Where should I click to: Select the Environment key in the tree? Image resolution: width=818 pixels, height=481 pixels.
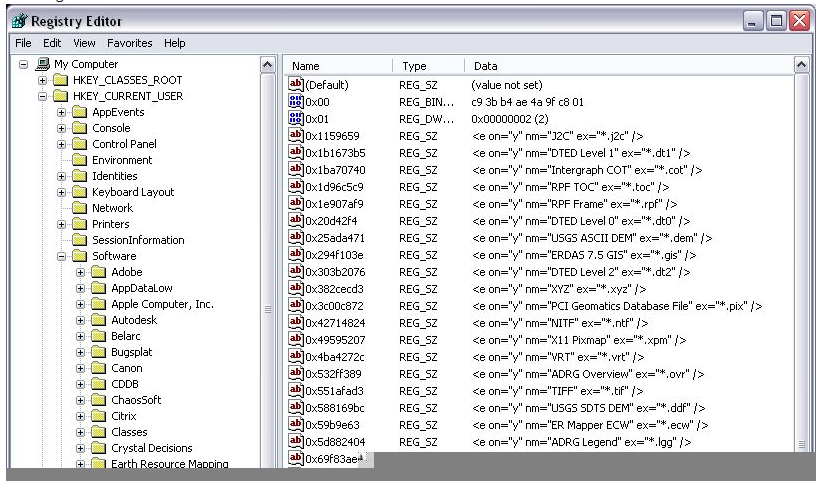click(121, 160)
